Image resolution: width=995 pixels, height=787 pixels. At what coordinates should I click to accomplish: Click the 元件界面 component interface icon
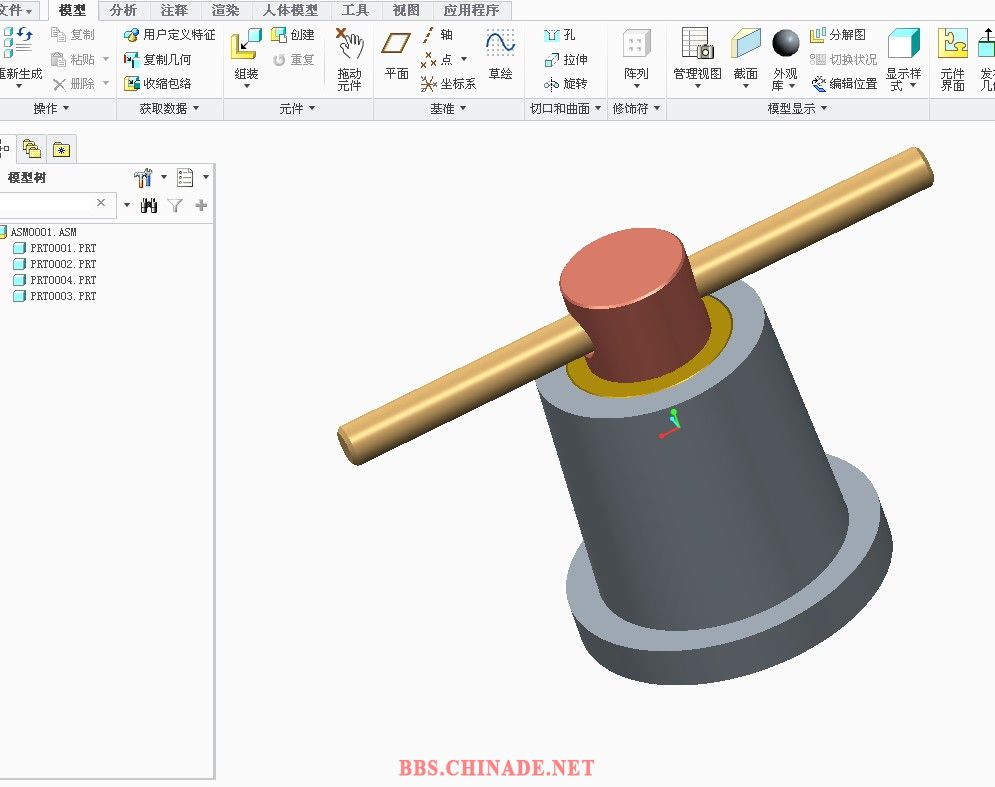[952, 58]
